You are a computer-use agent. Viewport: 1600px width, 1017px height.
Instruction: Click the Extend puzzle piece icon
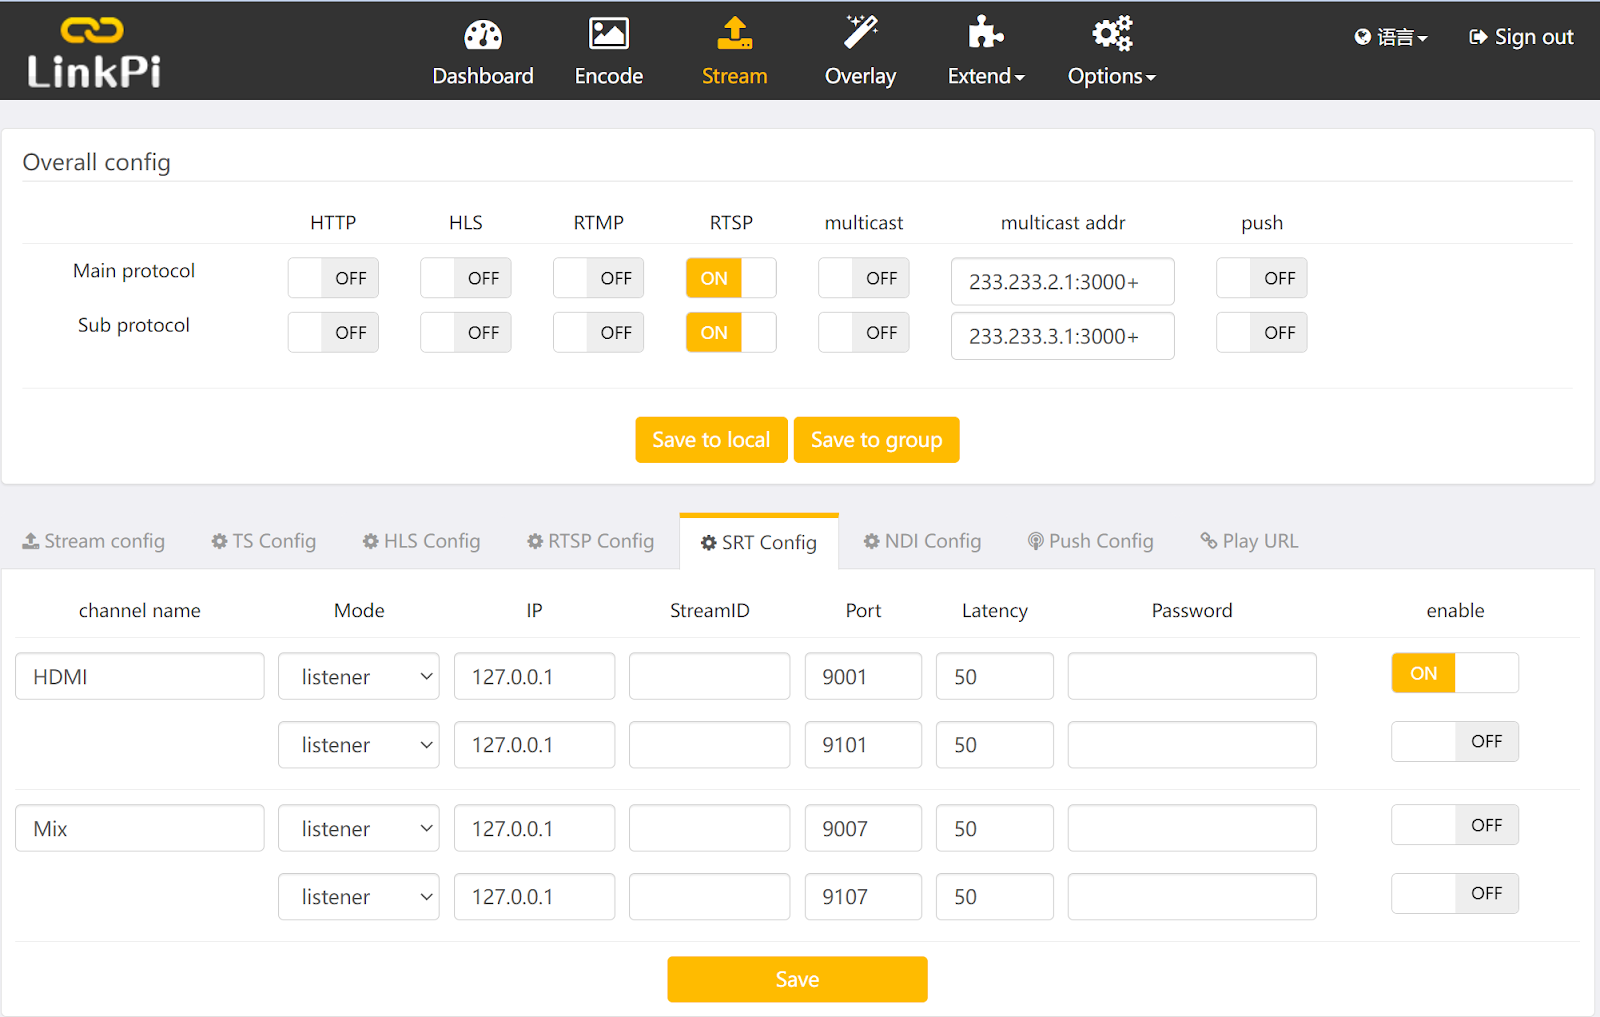[x=985, y=33]
